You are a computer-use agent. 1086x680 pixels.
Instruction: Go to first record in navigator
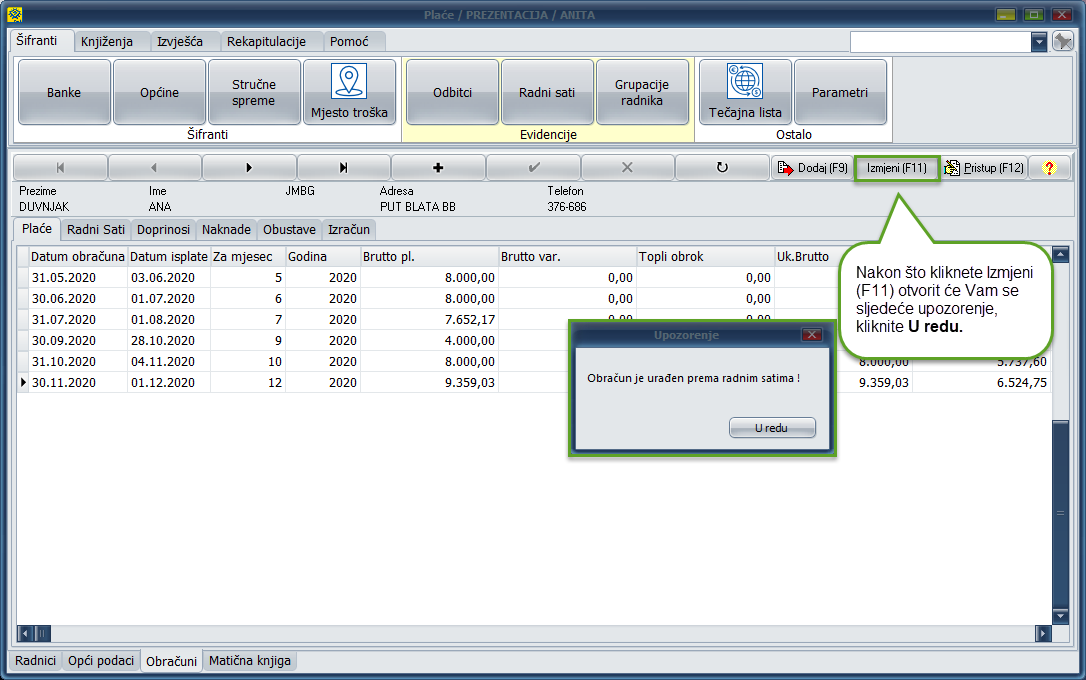tap(60, 168)
